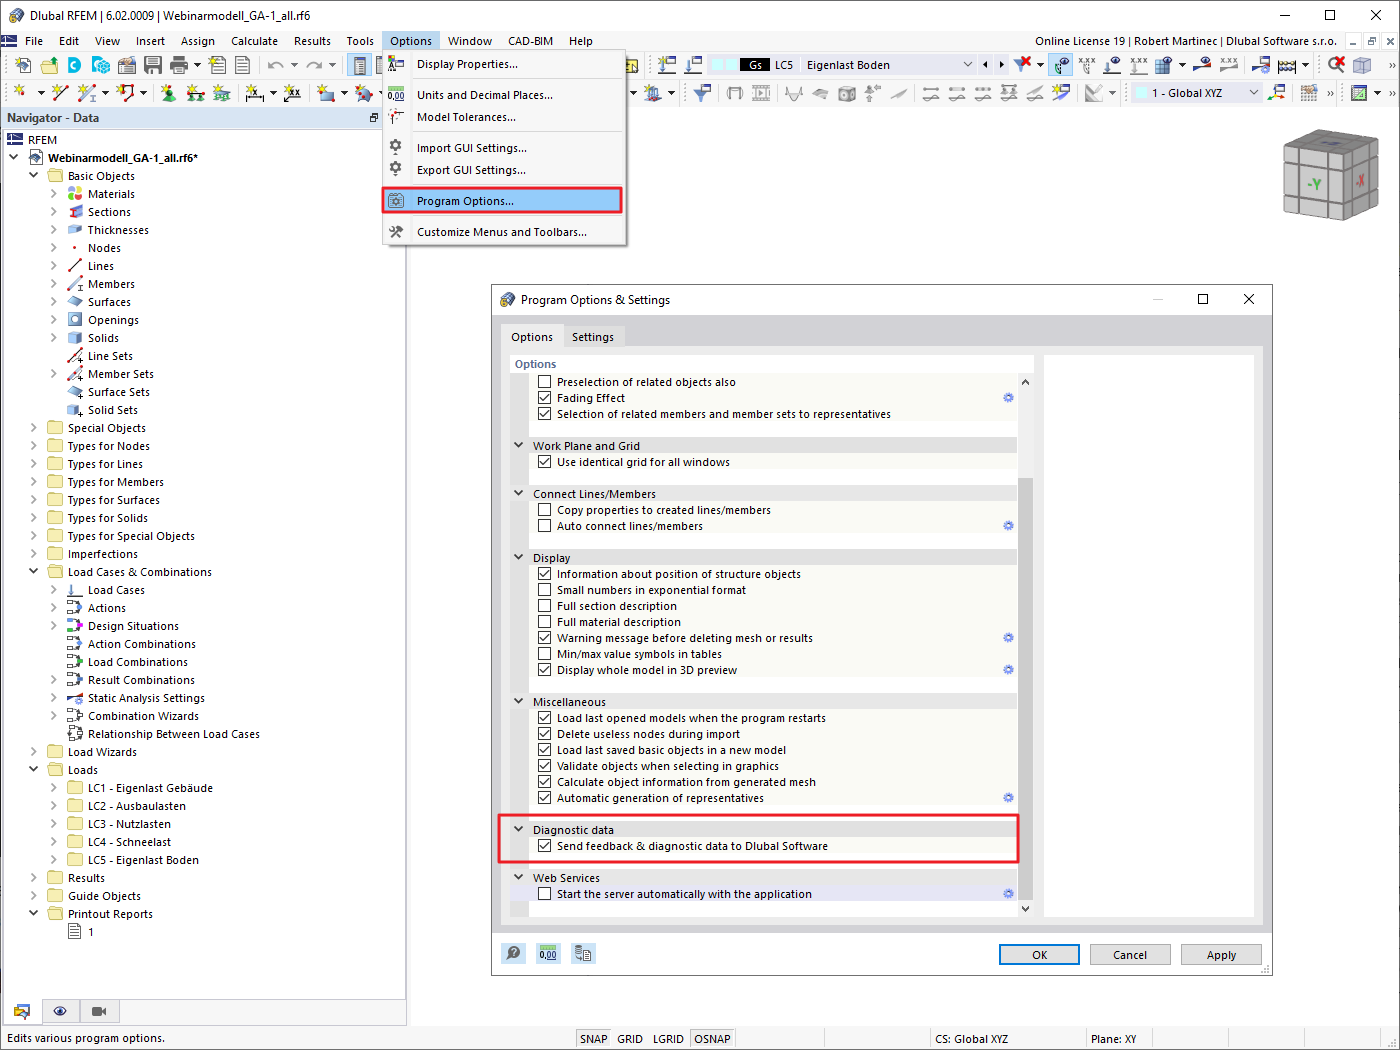Image resolution: width=1400 pixels, height=1050 pixels.
Task: Collapse the Load Cases & Combinations tree node
Action: [x=33, y=571]
